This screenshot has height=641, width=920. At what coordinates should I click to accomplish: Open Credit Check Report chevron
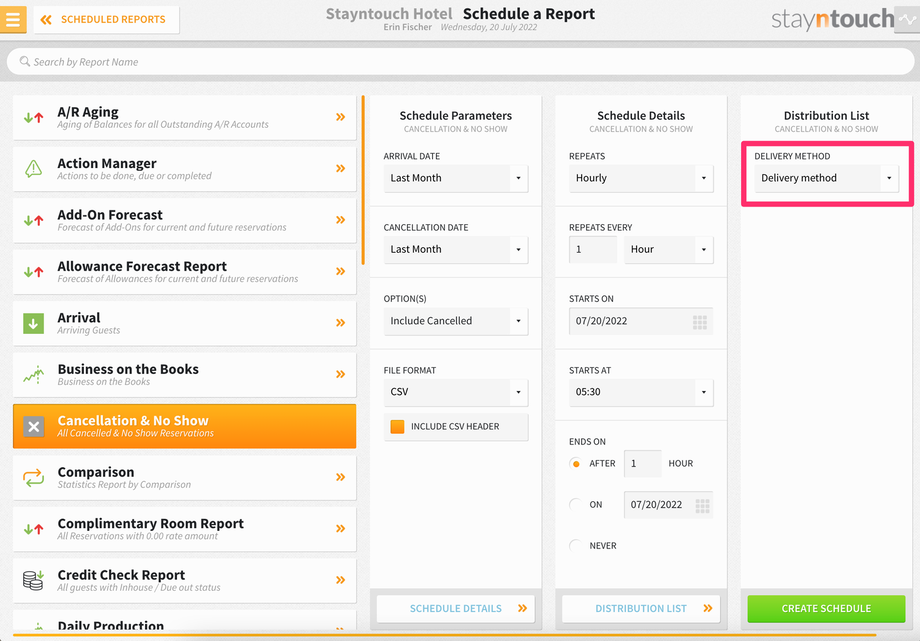click(340, 580)
